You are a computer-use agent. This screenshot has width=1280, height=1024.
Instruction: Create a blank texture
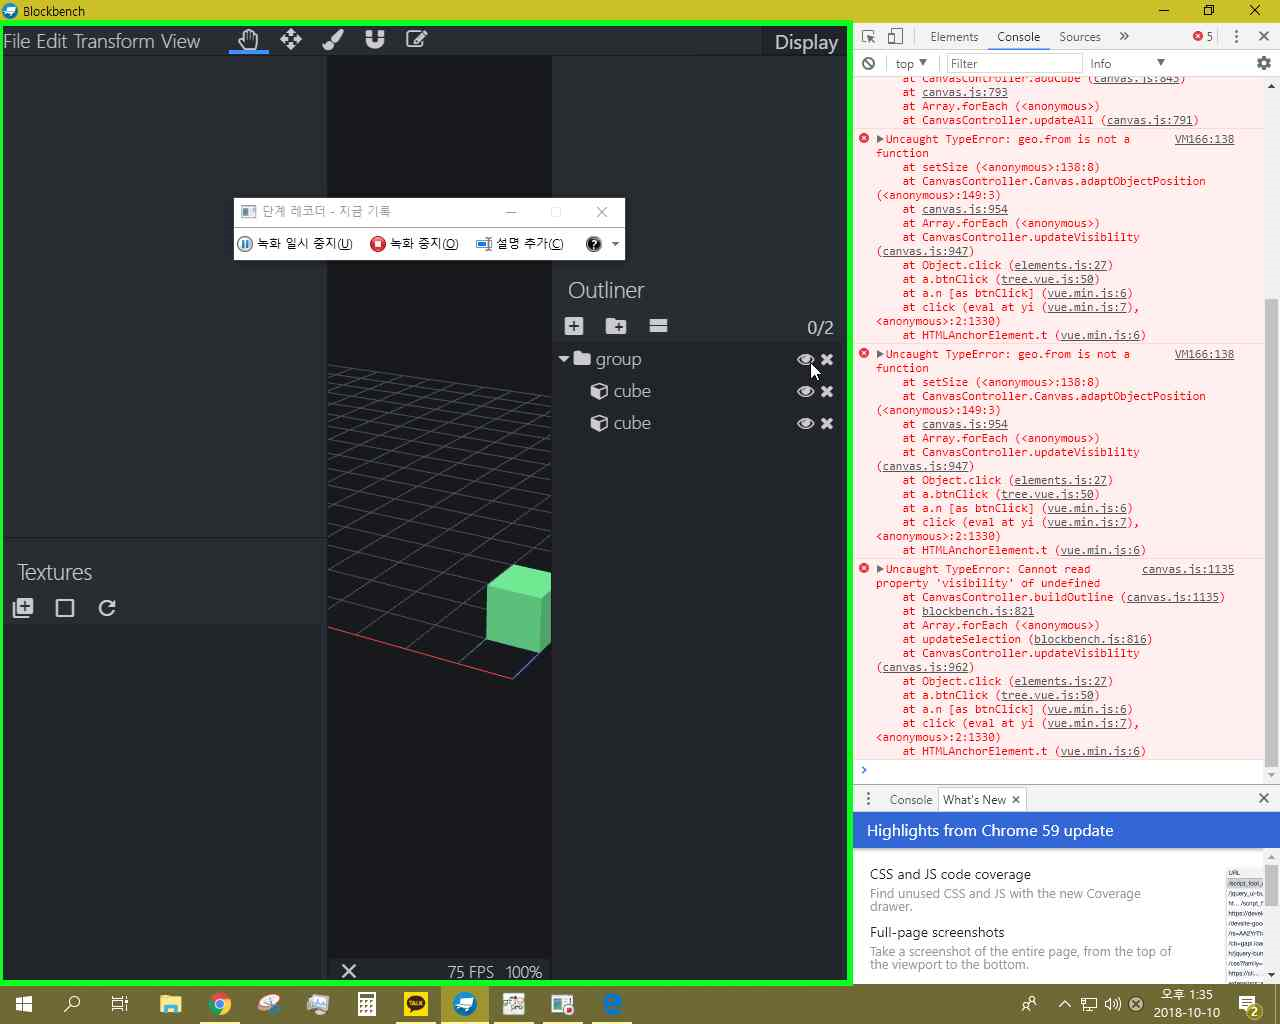[x=64, y=607]
